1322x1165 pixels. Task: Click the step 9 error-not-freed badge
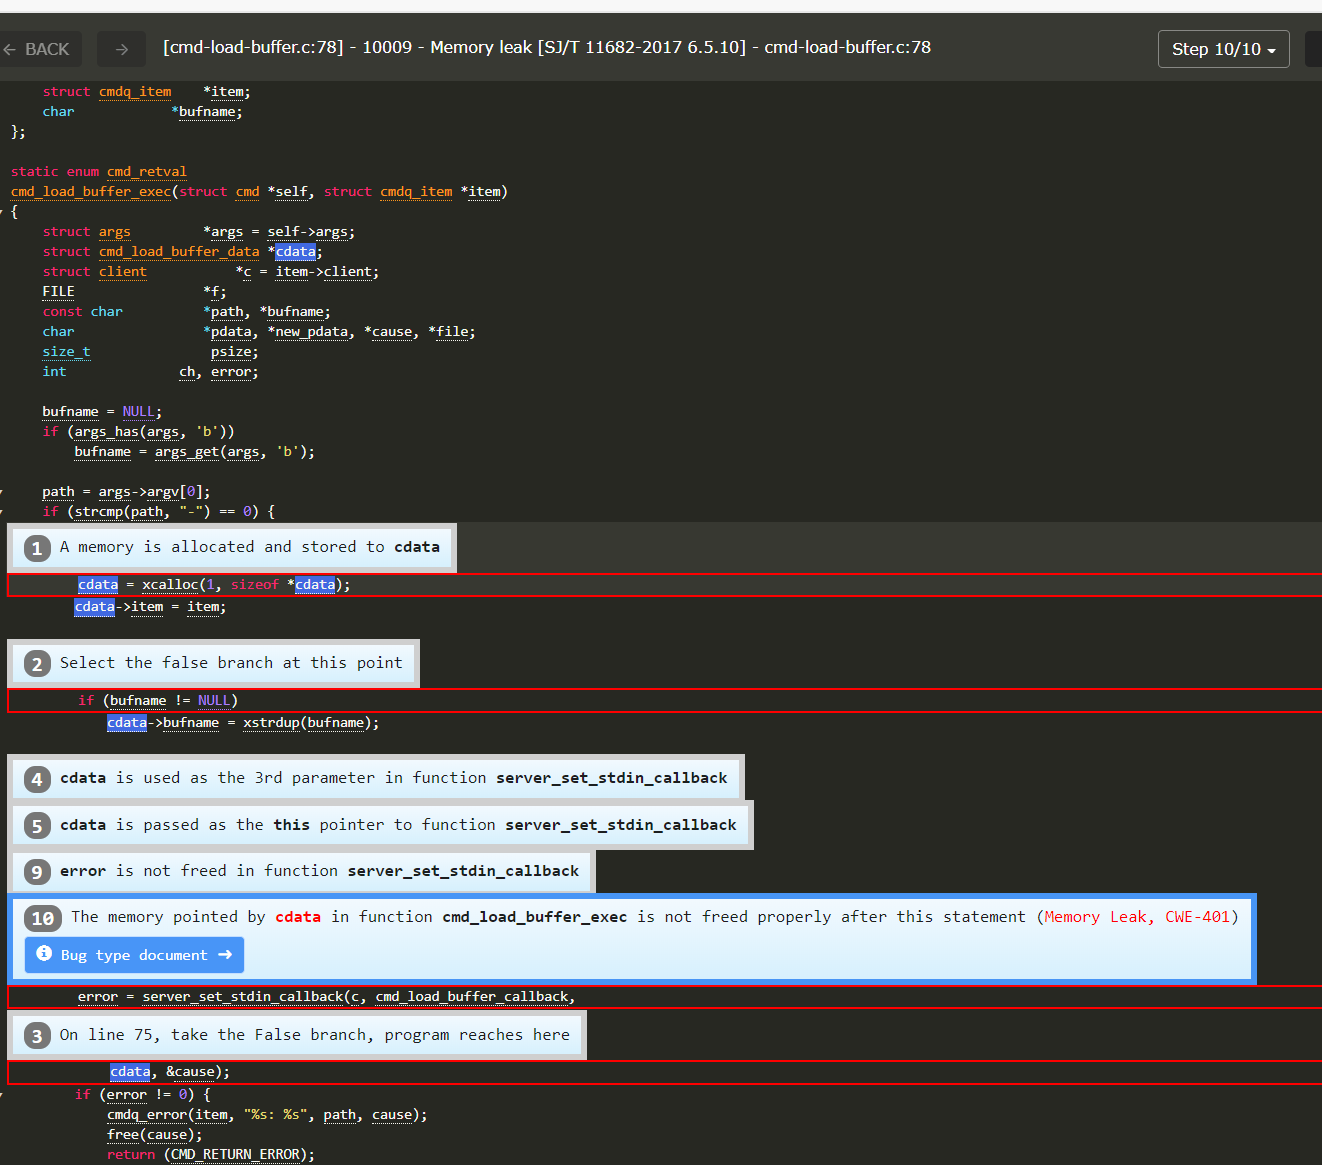(37, 871)
